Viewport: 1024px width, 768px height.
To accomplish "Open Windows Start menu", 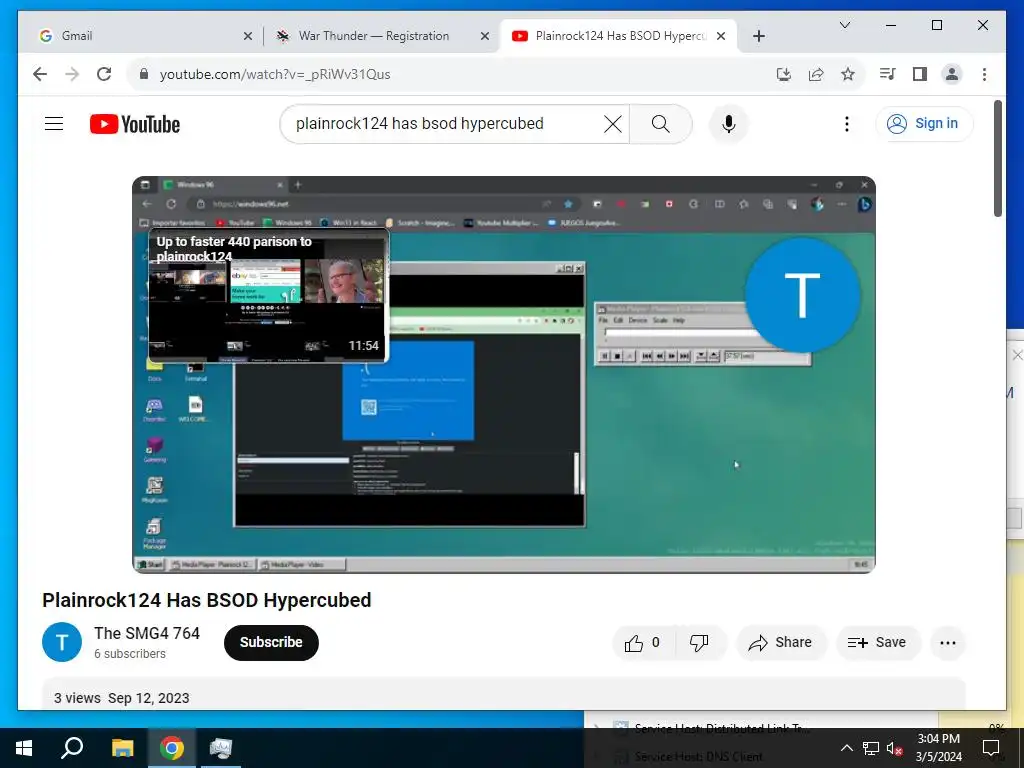I will [x=24, y=748].
